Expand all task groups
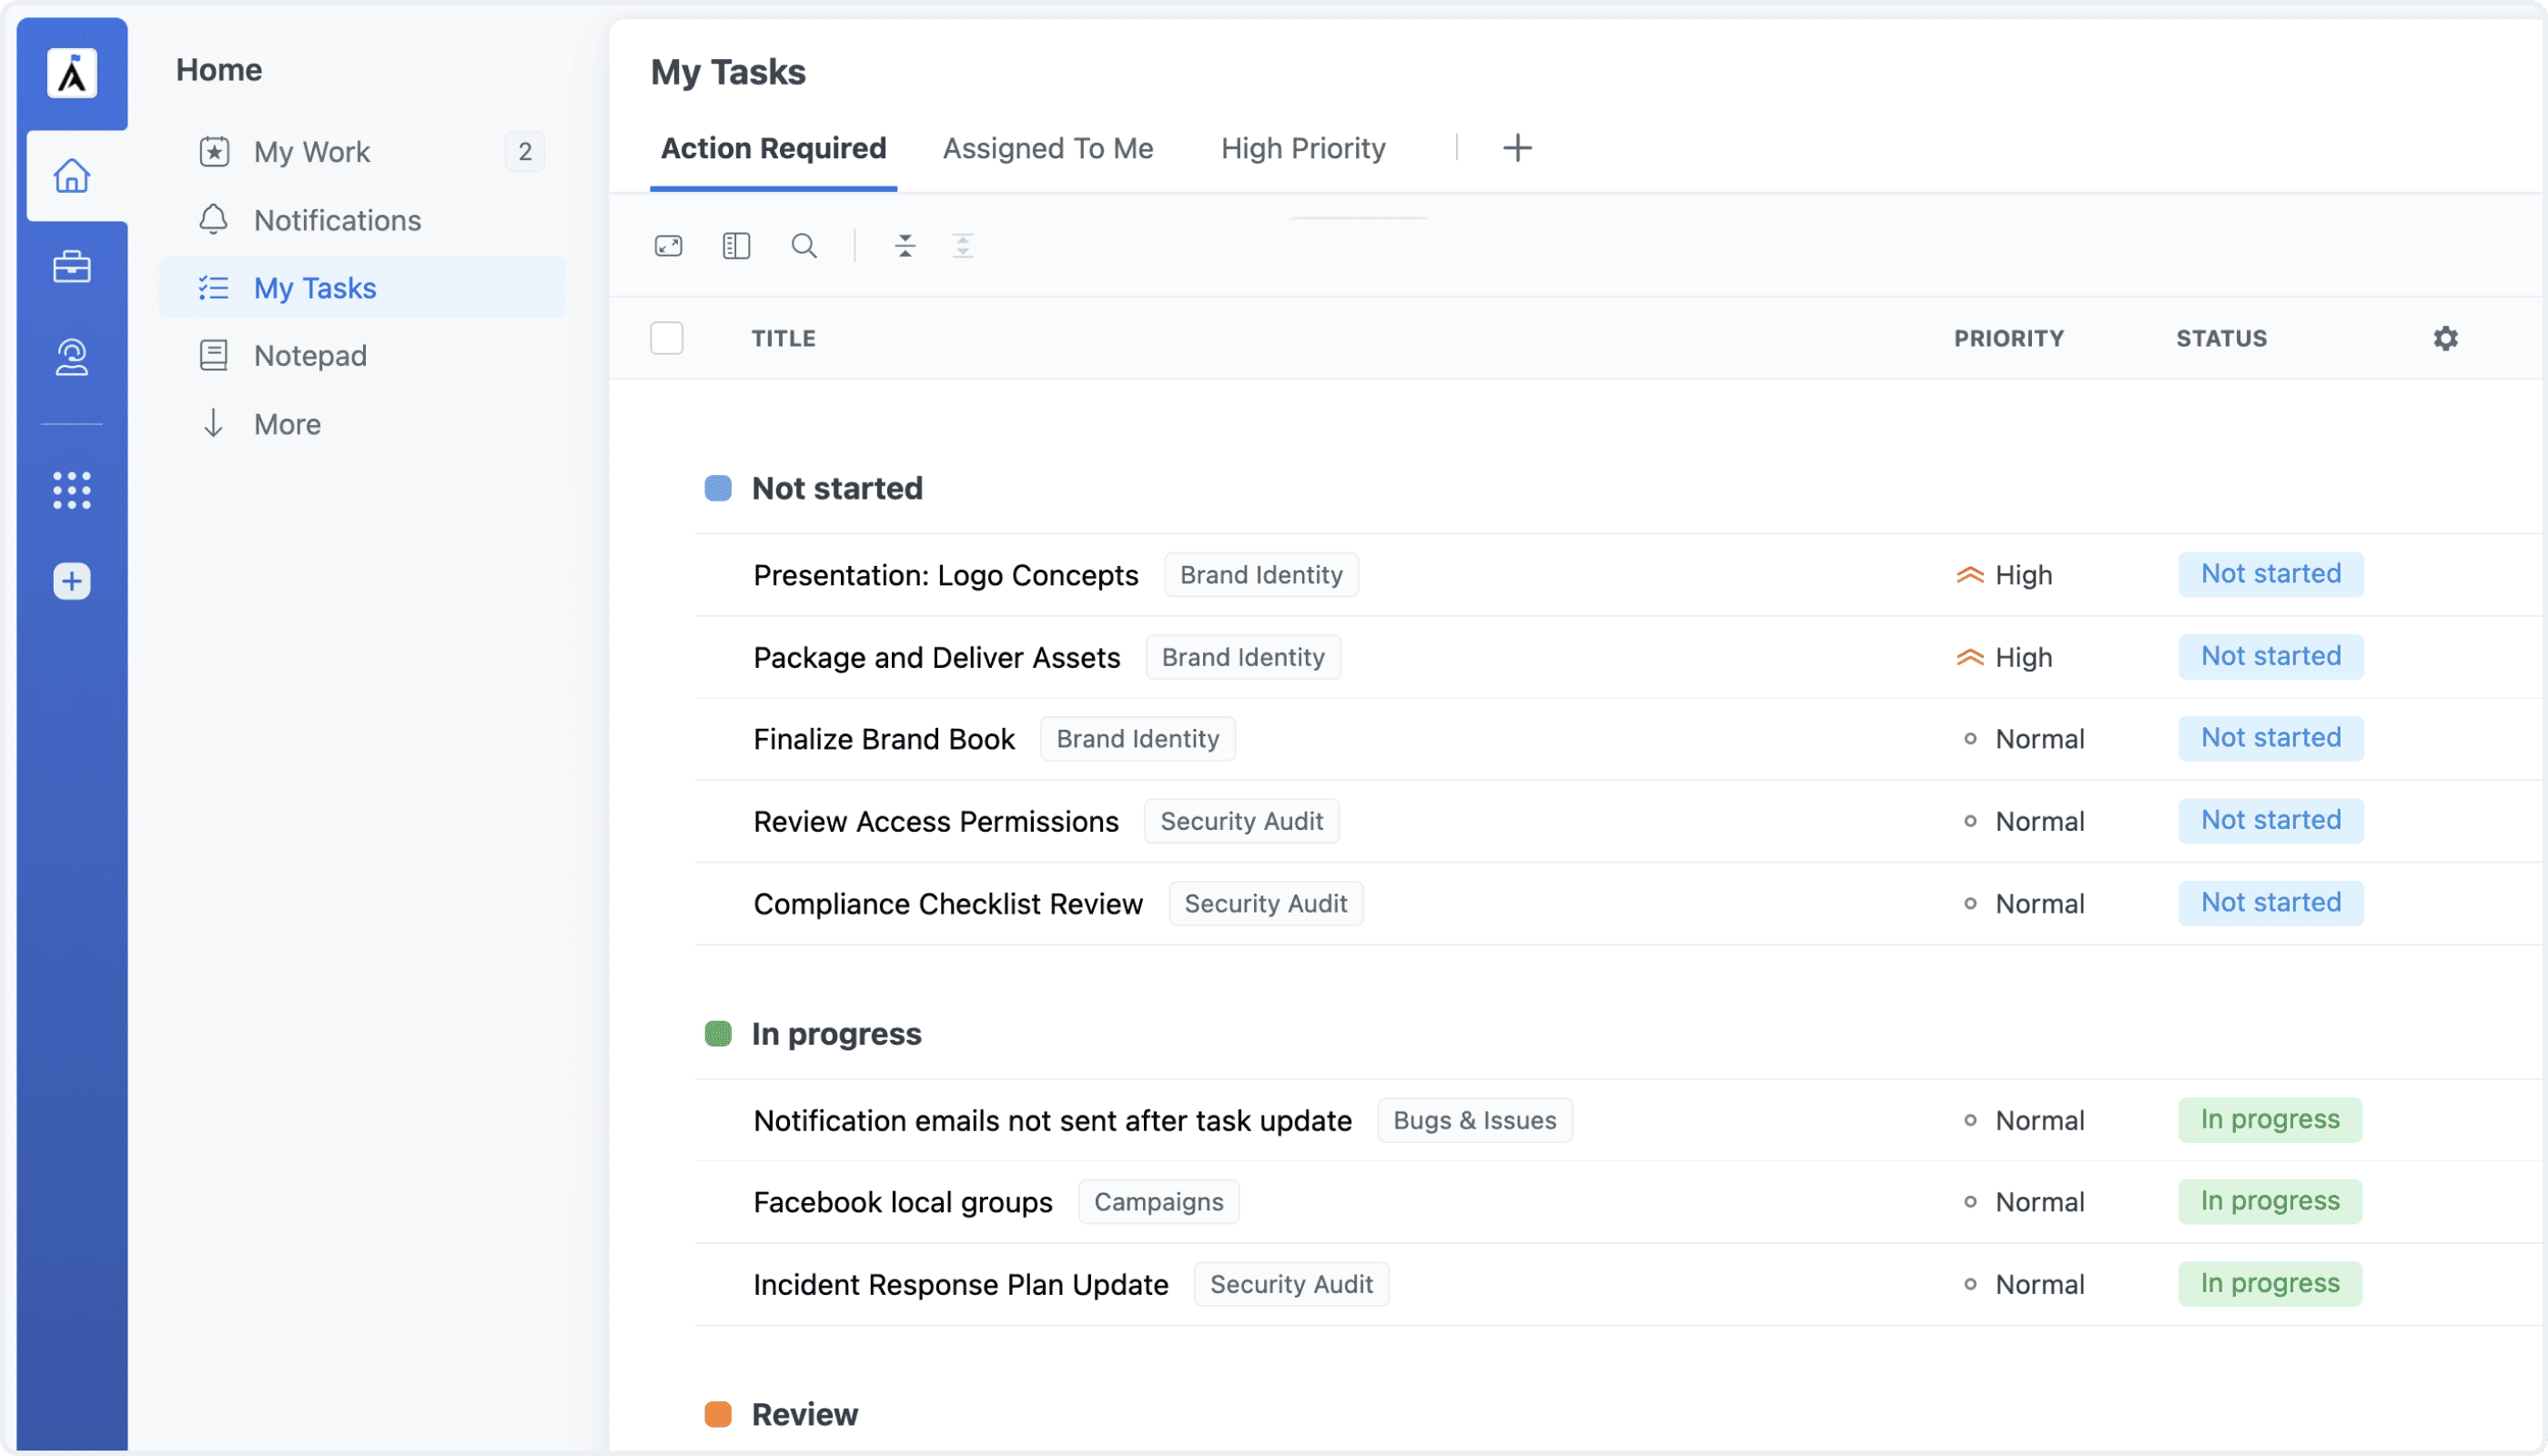The width and height of the screenshot is (2548, 1456). [x=962, y=245]
